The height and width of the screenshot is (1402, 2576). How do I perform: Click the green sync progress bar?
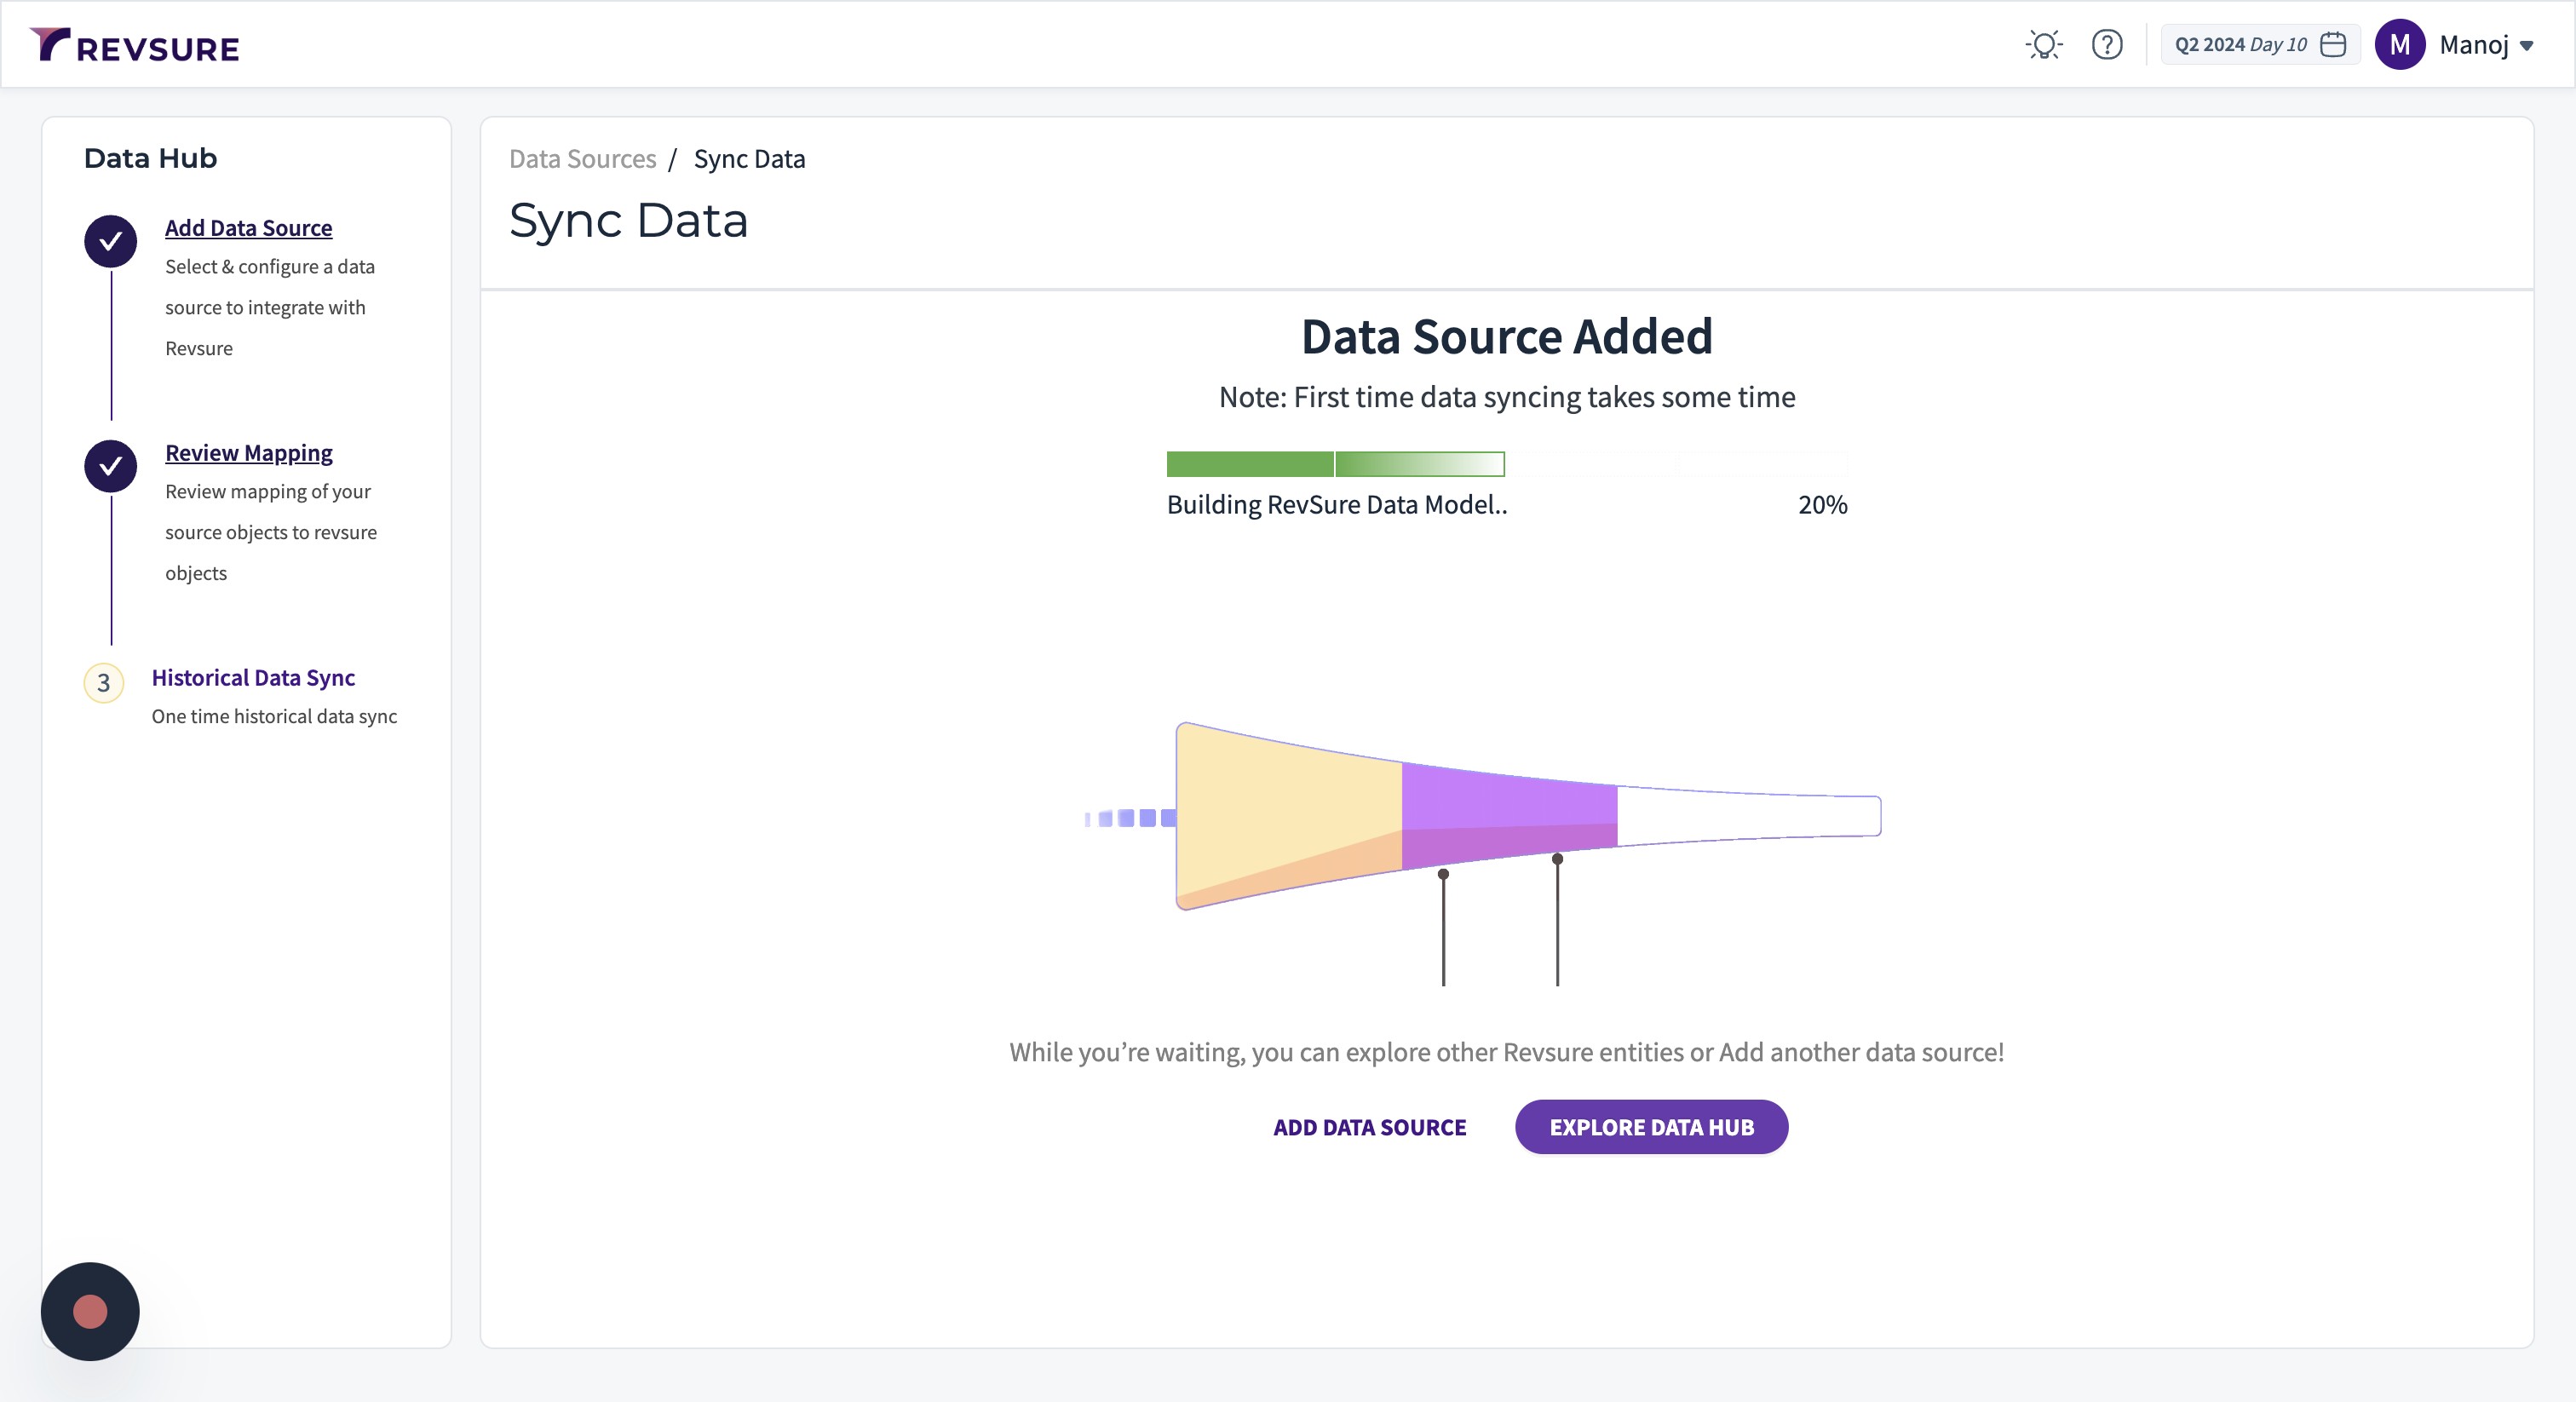click(1335, 464)
